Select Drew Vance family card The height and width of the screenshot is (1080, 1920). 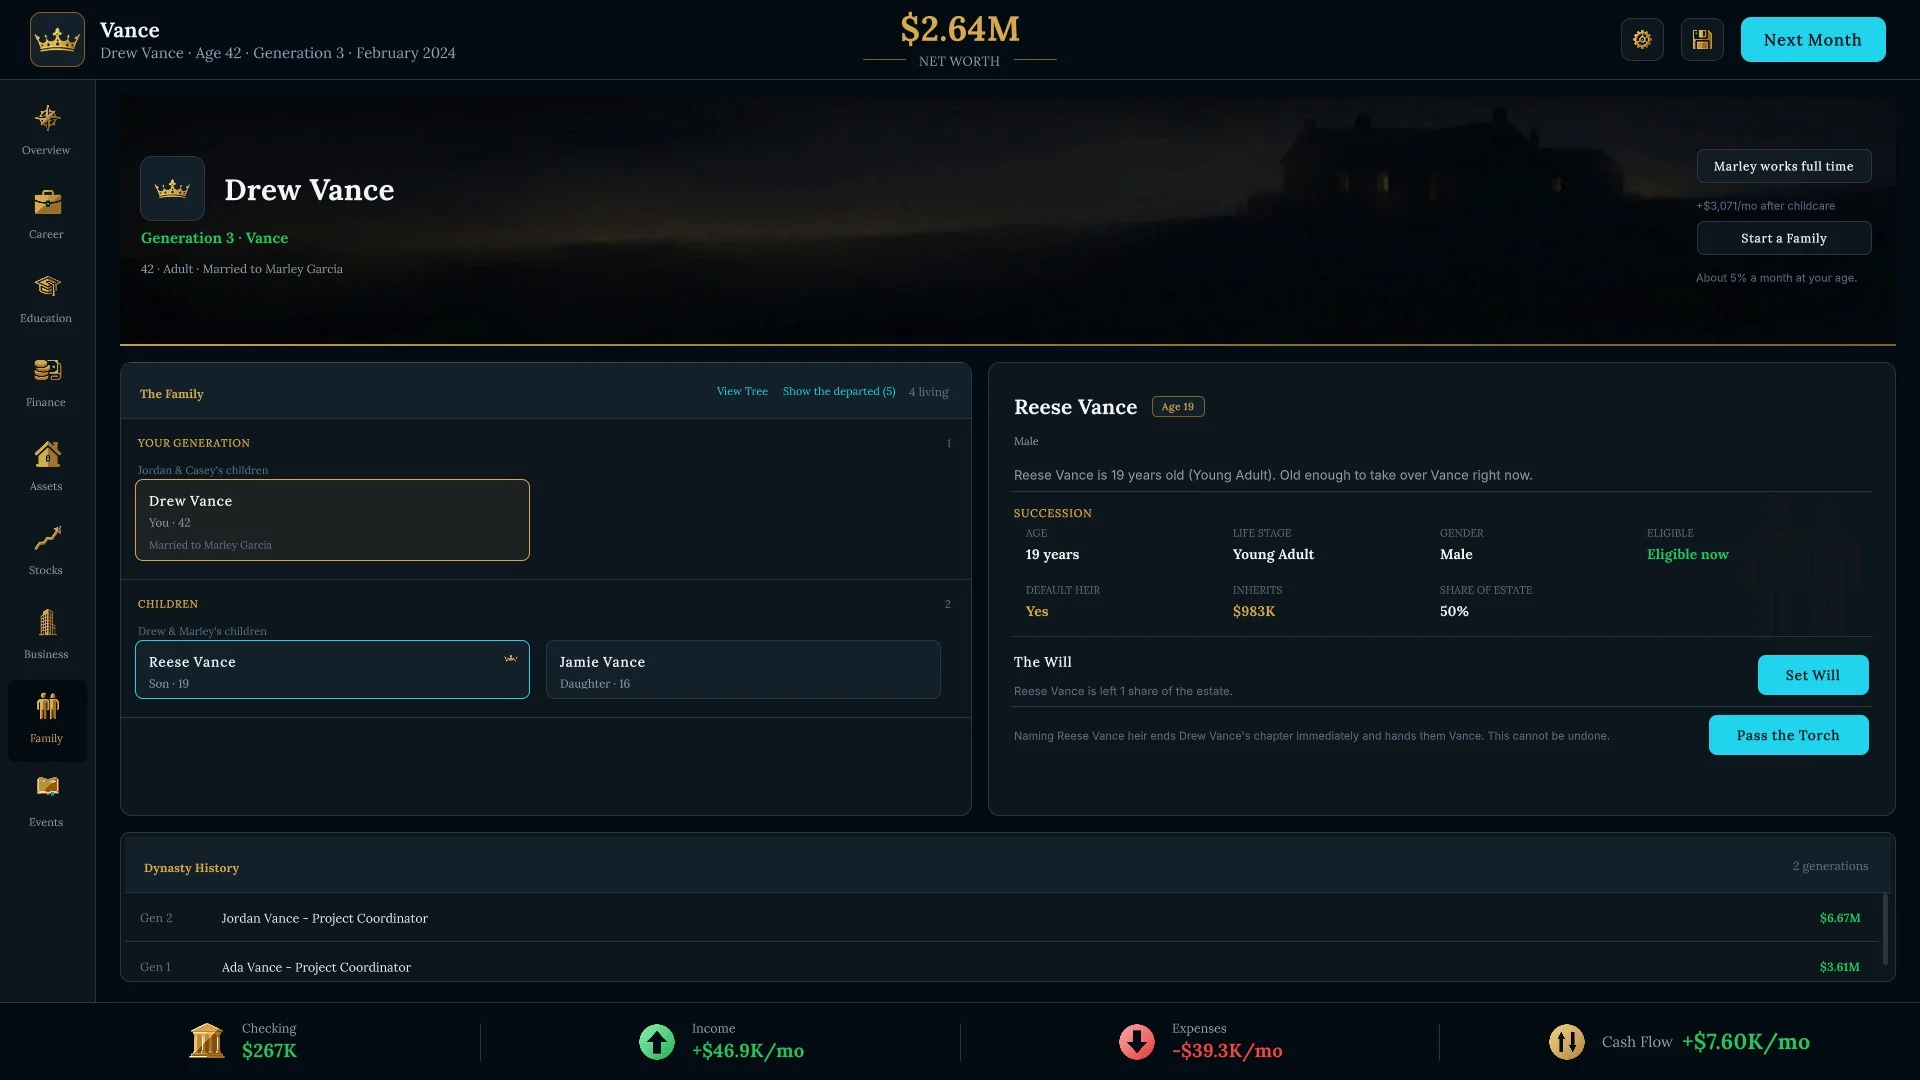coord(332,520)
